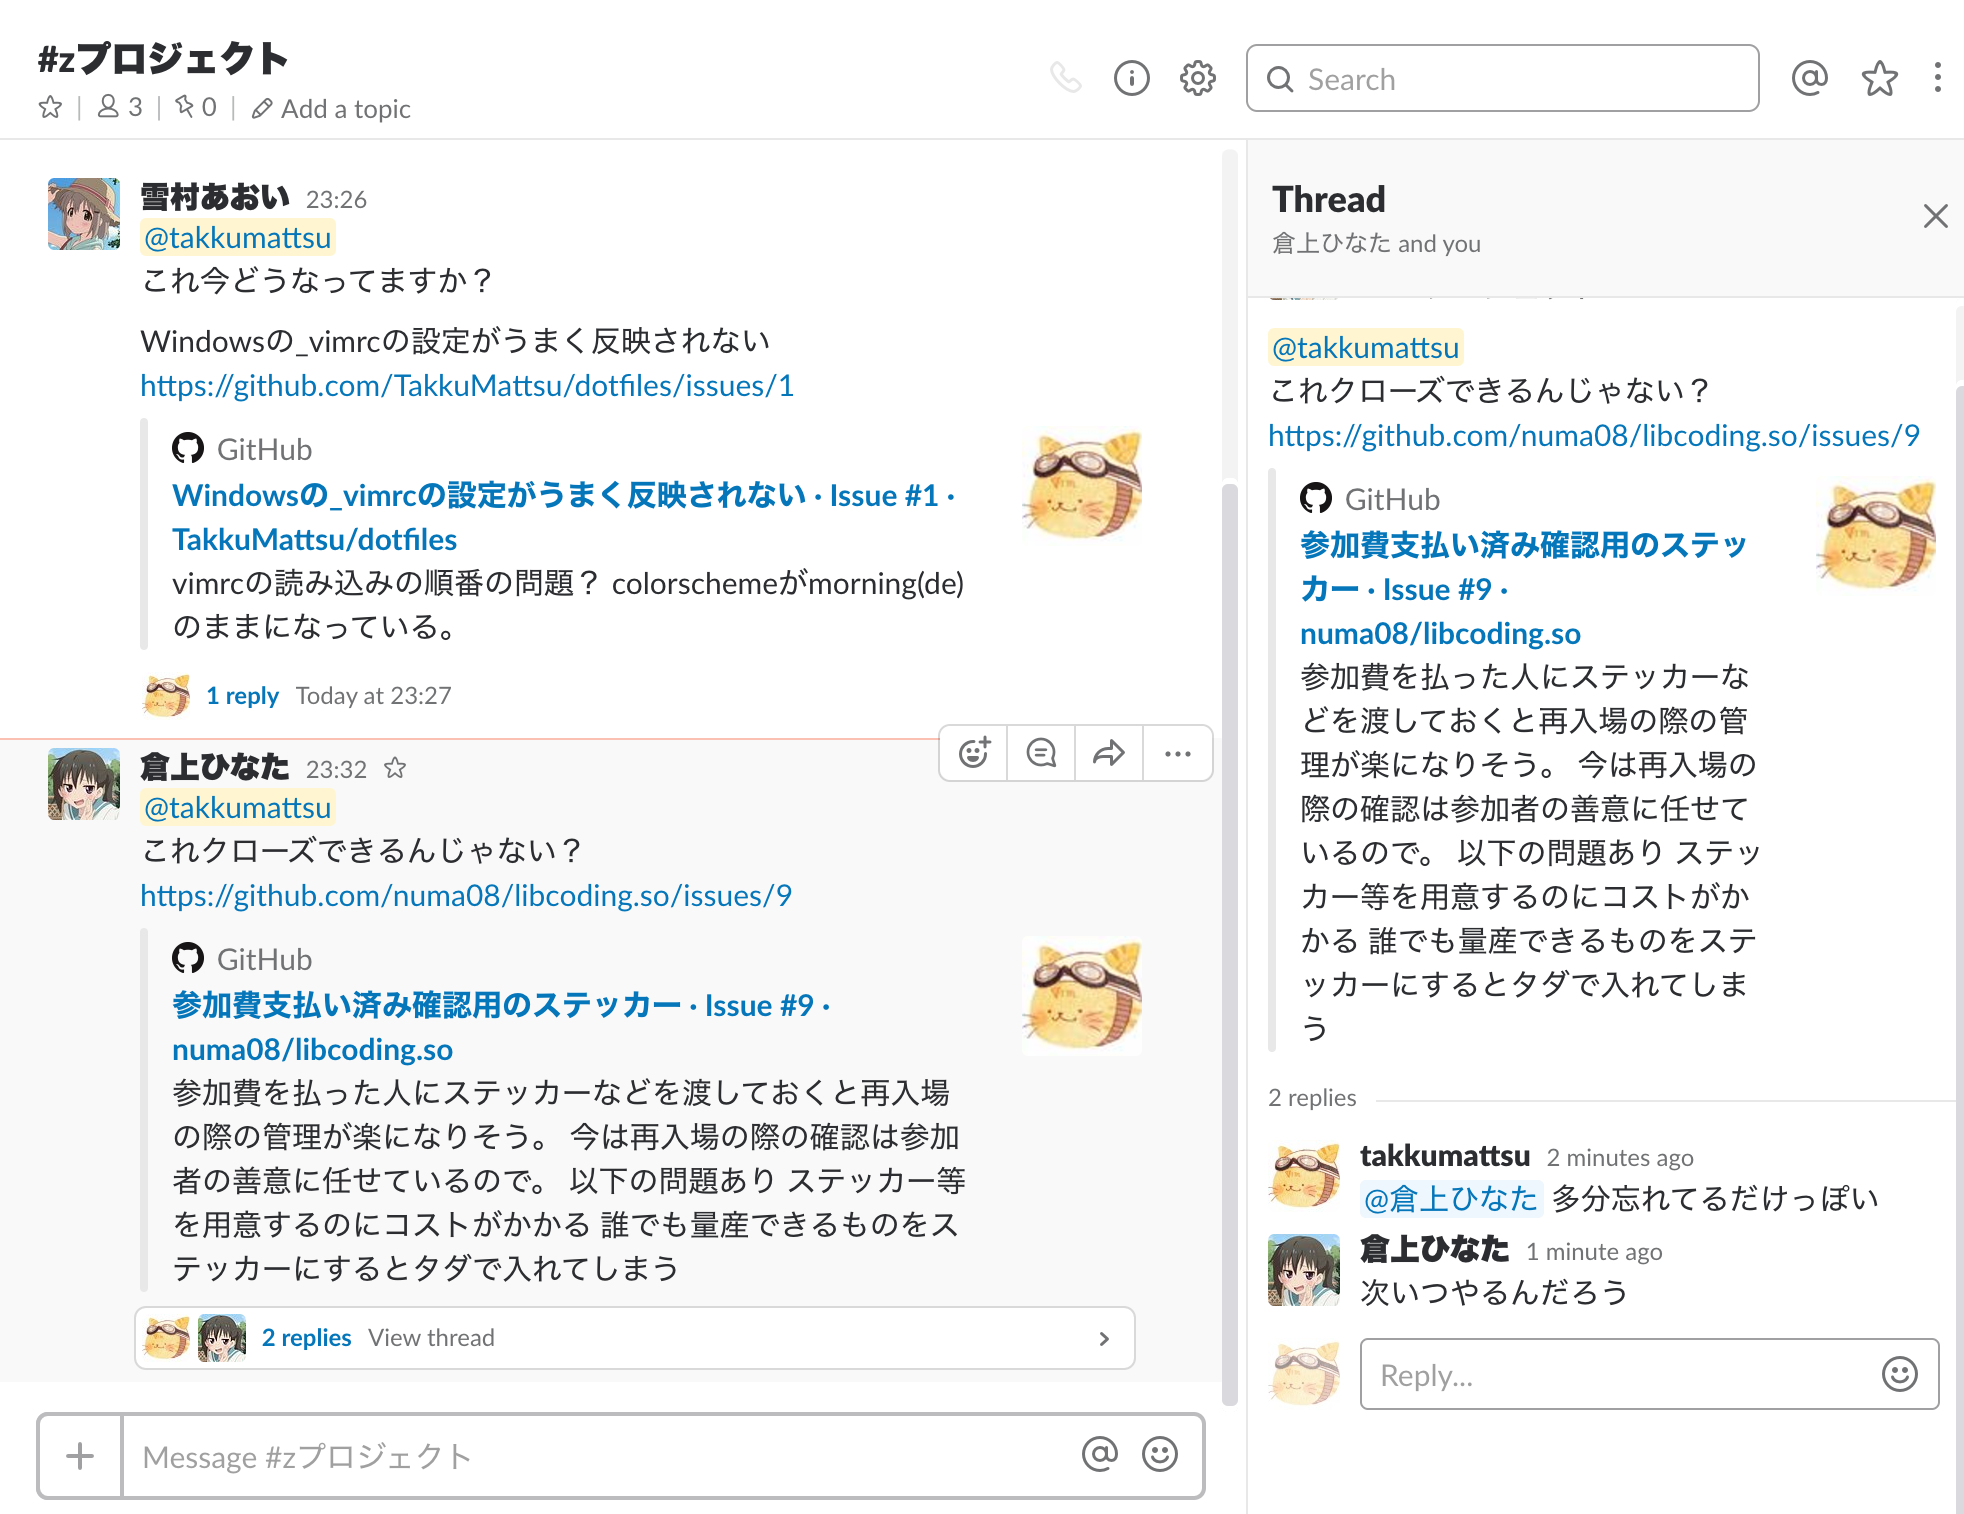This screenshot has height=1514, width=1964.
Task: Show starred items in header
Action: tap(1879, 78)
